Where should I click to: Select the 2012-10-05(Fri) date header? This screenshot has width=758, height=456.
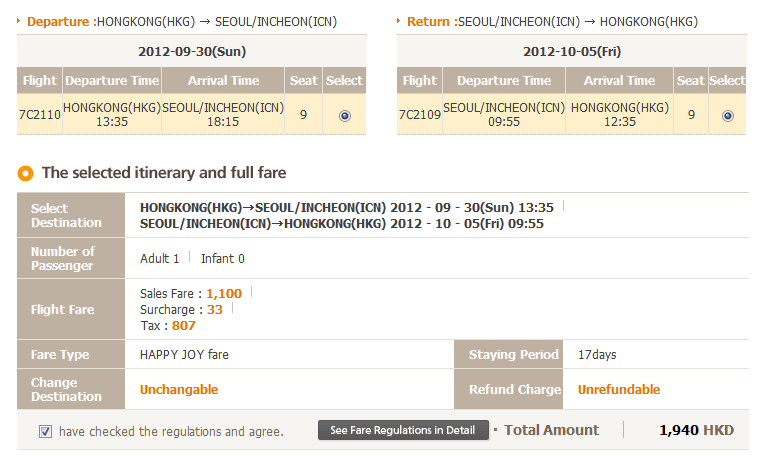click(571, 51)
